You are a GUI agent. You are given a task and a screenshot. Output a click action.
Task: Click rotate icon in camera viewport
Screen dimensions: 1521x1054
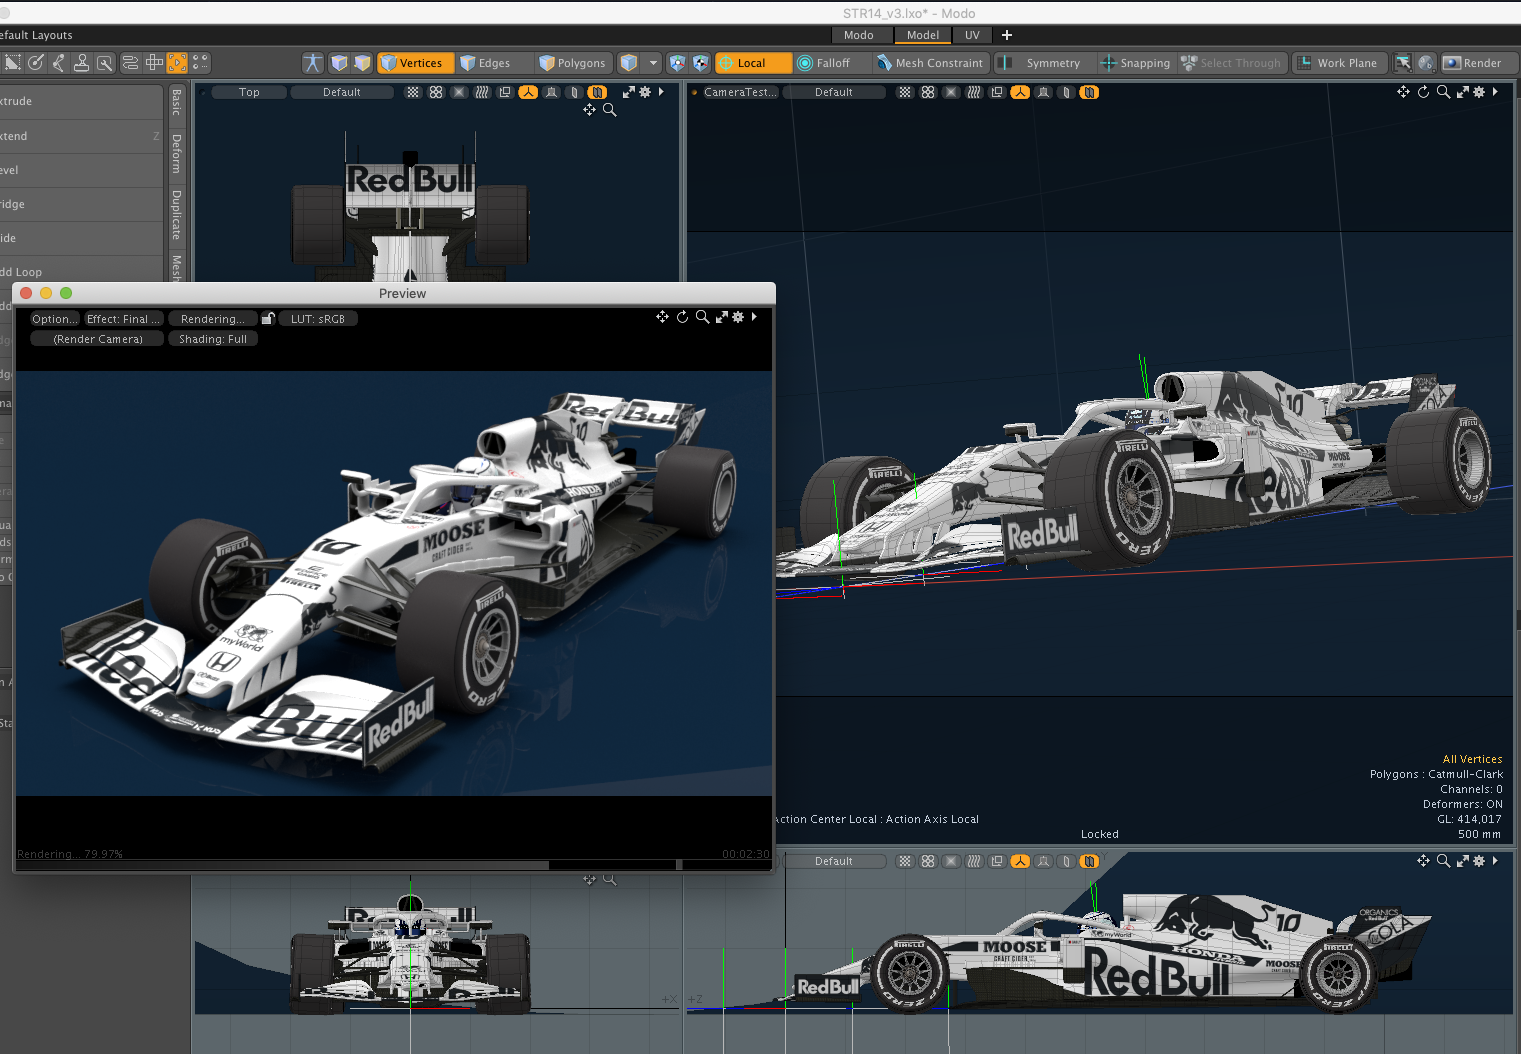[1423, 92]
